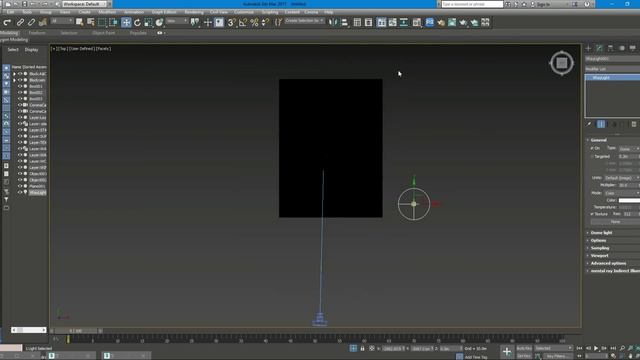
Task: Switch to the Freeform ribbon tab
Action: coord(37,33)
